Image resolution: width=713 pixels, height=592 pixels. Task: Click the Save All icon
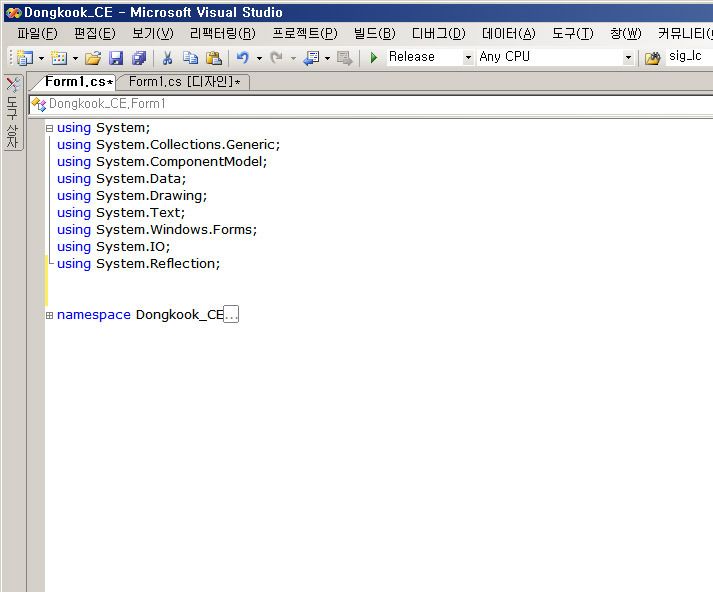coord(139,58)
